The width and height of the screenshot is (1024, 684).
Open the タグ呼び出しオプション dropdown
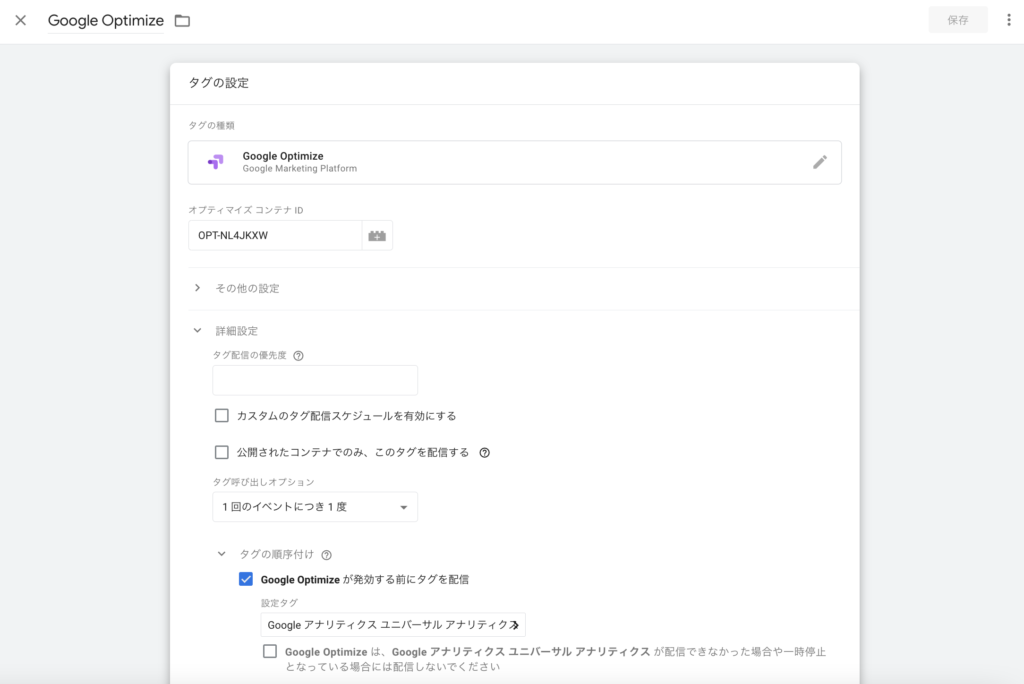click(x=315, y=507)
